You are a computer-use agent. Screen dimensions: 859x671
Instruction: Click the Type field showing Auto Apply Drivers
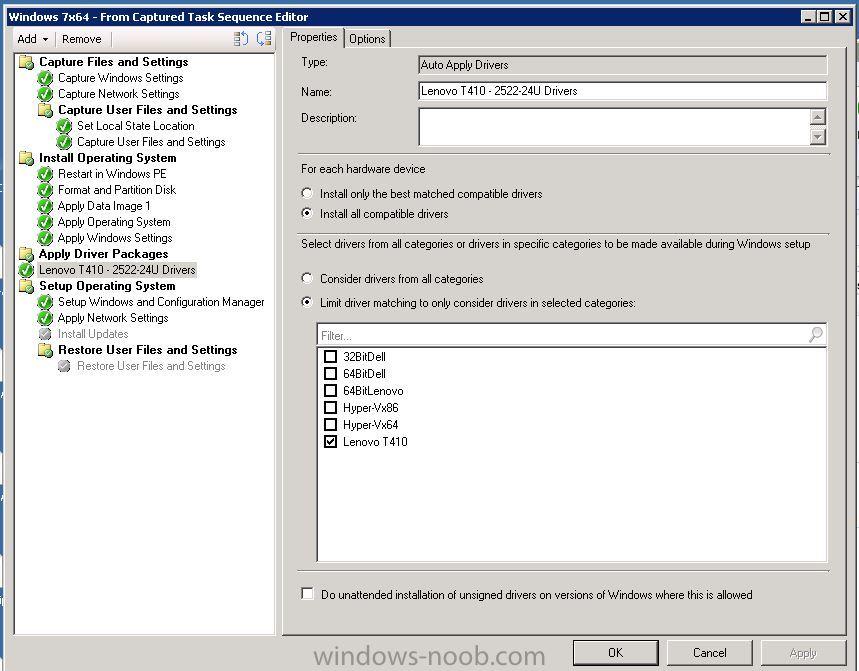622,65
